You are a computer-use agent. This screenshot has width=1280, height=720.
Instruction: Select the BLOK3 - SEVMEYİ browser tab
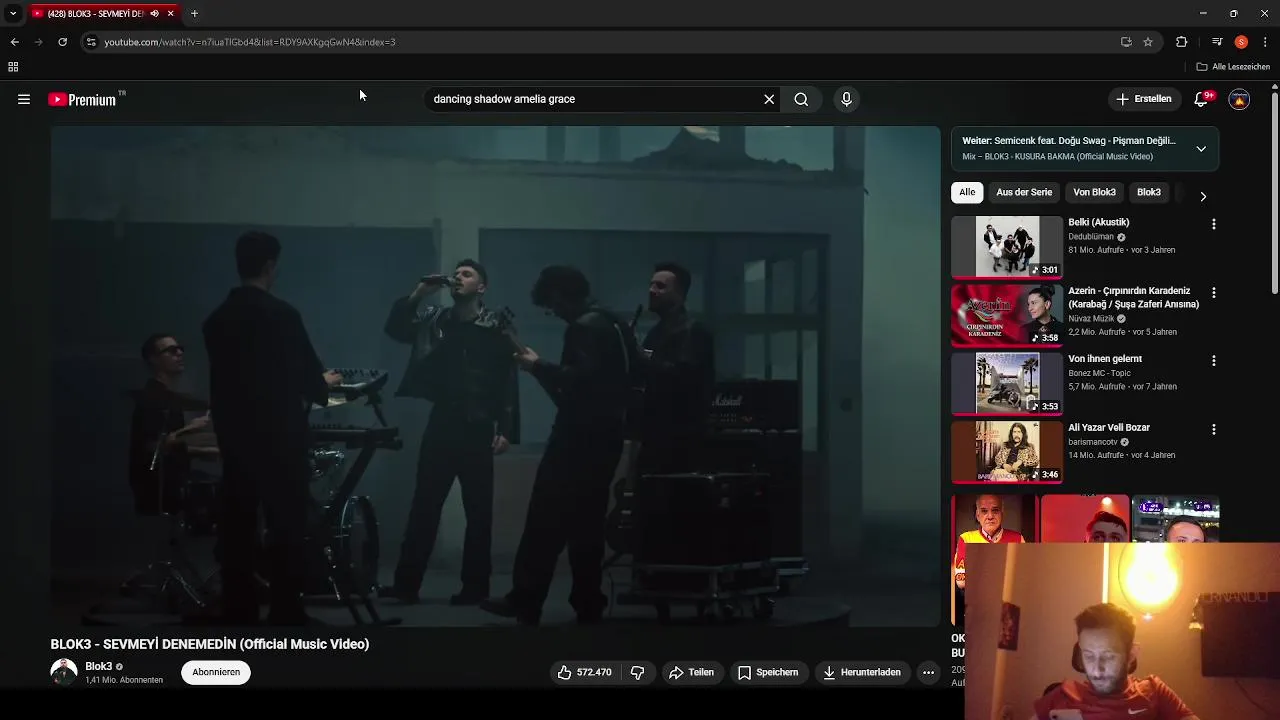pyautogui.click(x=104, y=14)
